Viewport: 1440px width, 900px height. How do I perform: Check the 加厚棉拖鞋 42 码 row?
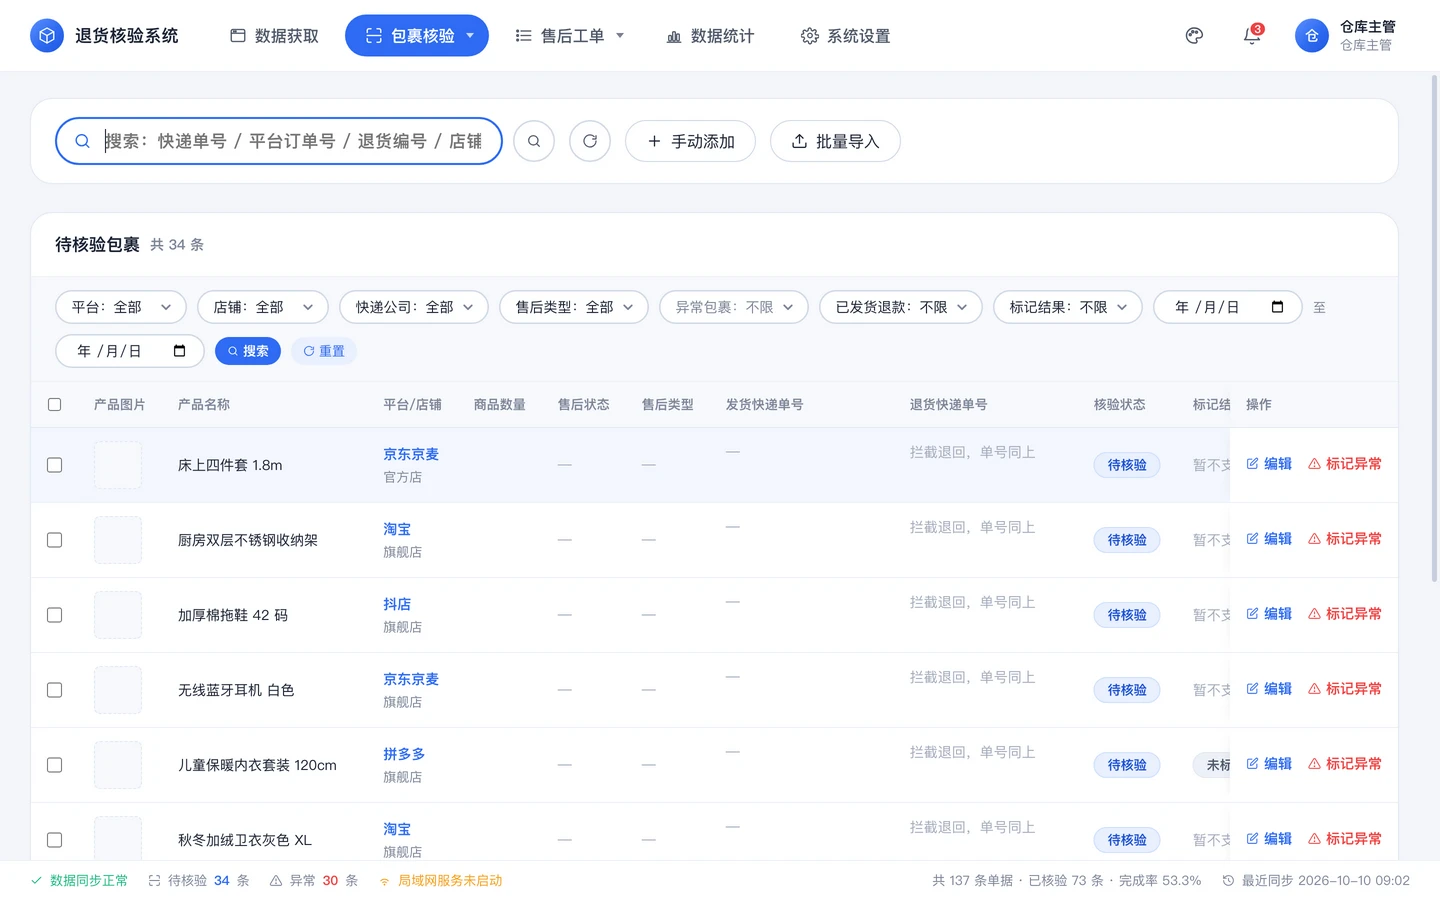pyautogui.click(x=55, y=615)
